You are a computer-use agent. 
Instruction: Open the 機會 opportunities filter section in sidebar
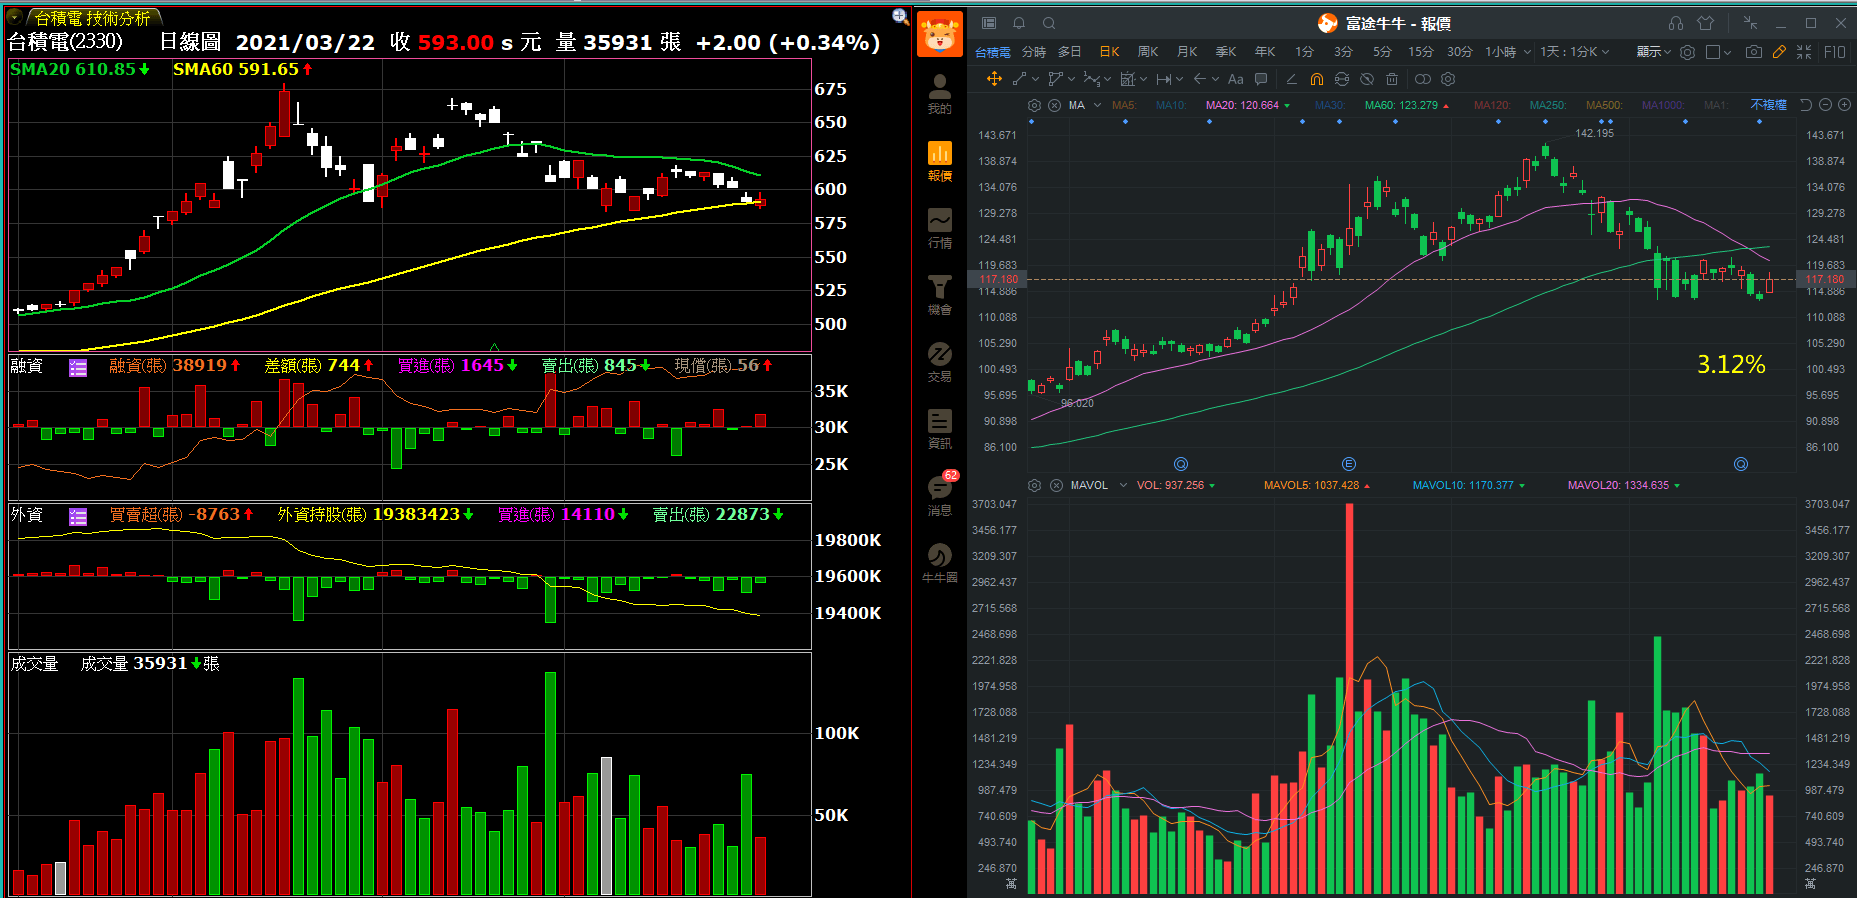939,294
